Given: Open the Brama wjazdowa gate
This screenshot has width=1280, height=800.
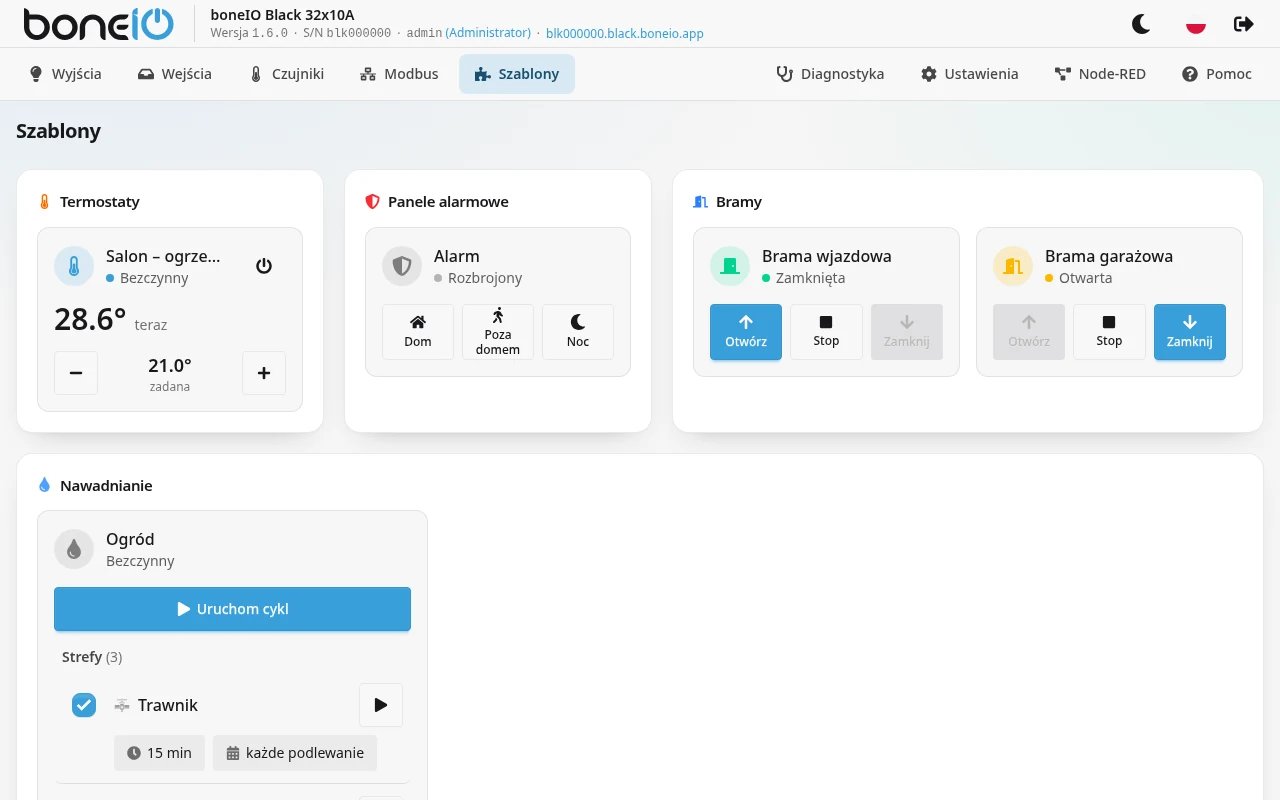Looking at the screenshot, I should [746, 332].
